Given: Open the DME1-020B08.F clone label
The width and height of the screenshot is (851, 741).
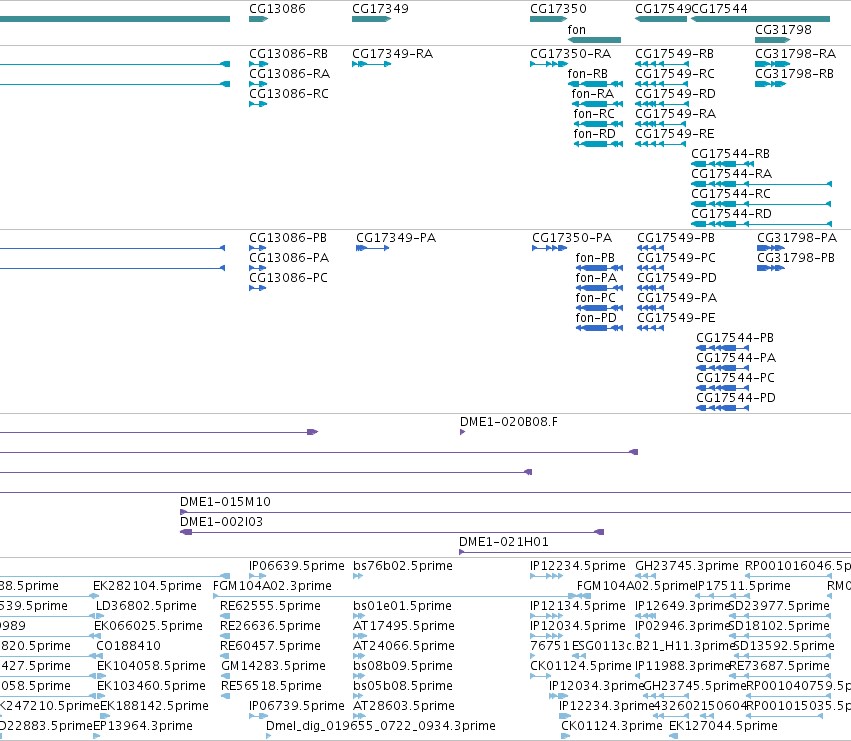Looking at the screenshot, I should pos(509,422).
